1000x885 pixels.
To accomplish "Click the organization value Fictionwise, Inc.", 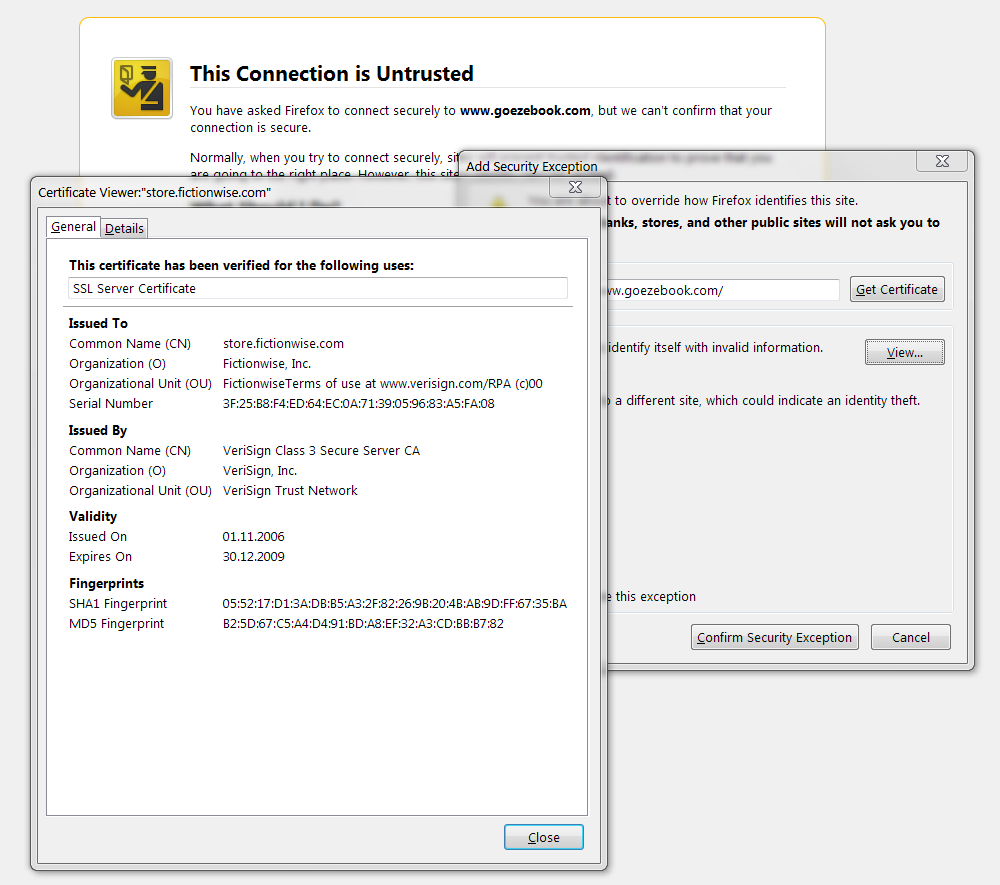I will 267,363.
